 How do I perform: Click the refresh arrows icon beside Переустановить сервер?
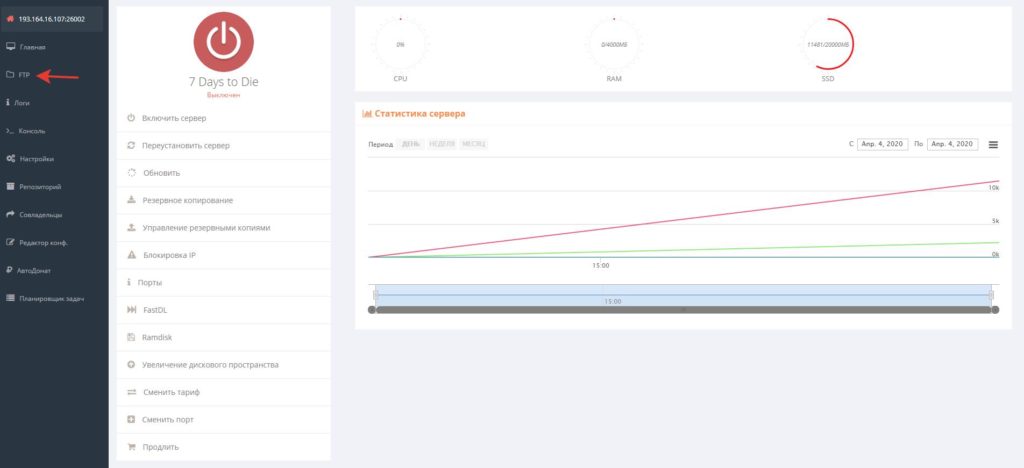131,146
